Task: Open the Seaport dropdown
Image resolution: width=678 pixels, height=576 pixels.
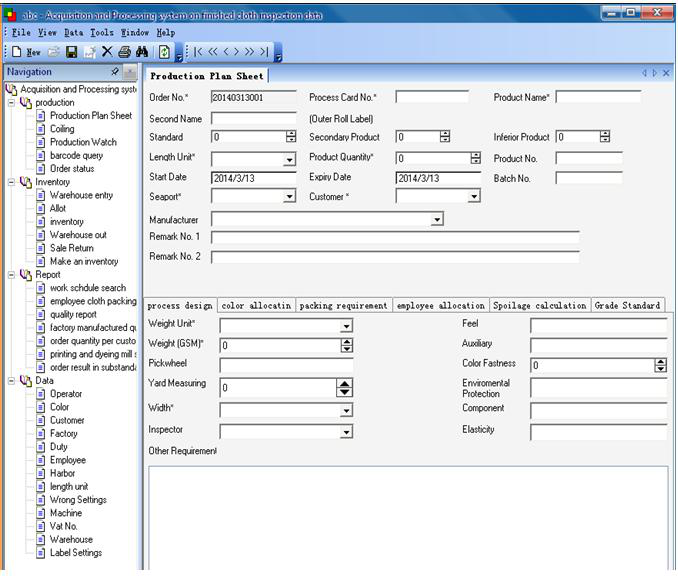Action: click(289, 197)
